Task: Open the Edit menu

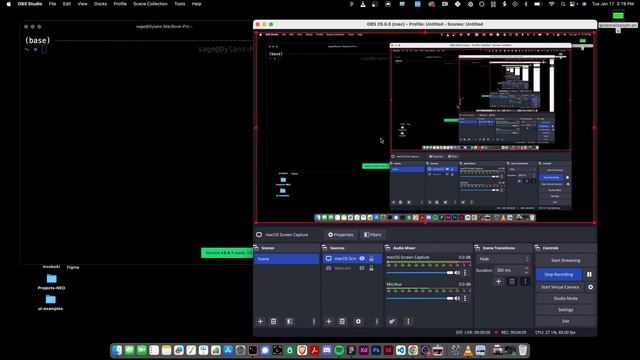Action: 67,4
